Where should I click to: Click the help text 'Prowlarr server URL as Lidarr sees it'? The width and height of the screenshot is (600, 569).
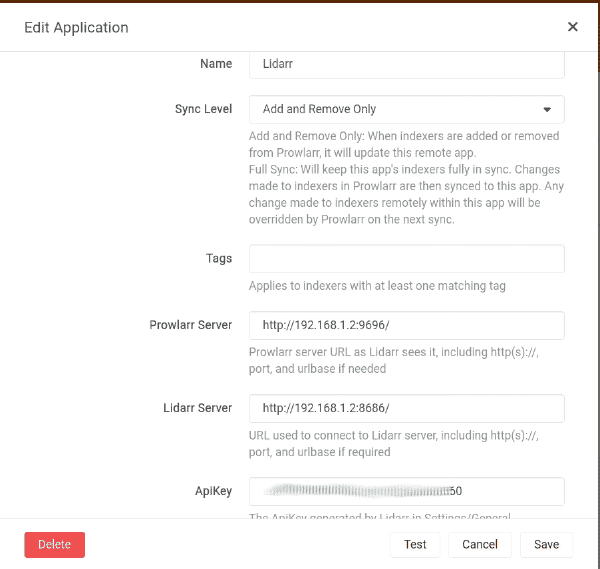coord(394,360)
